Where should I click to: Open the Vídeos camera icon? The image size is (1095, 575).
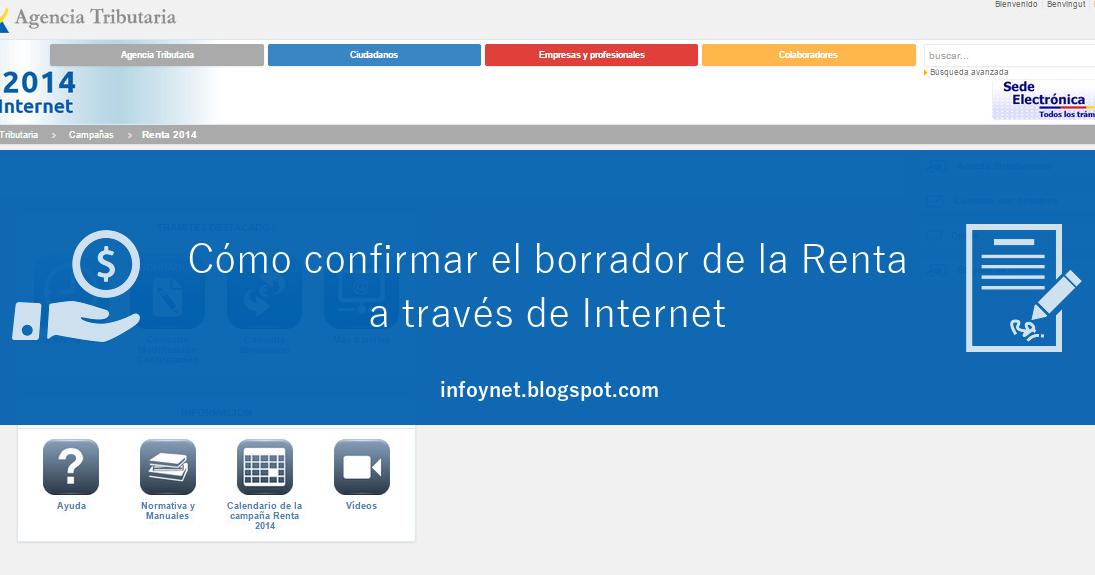pos(362,467)
